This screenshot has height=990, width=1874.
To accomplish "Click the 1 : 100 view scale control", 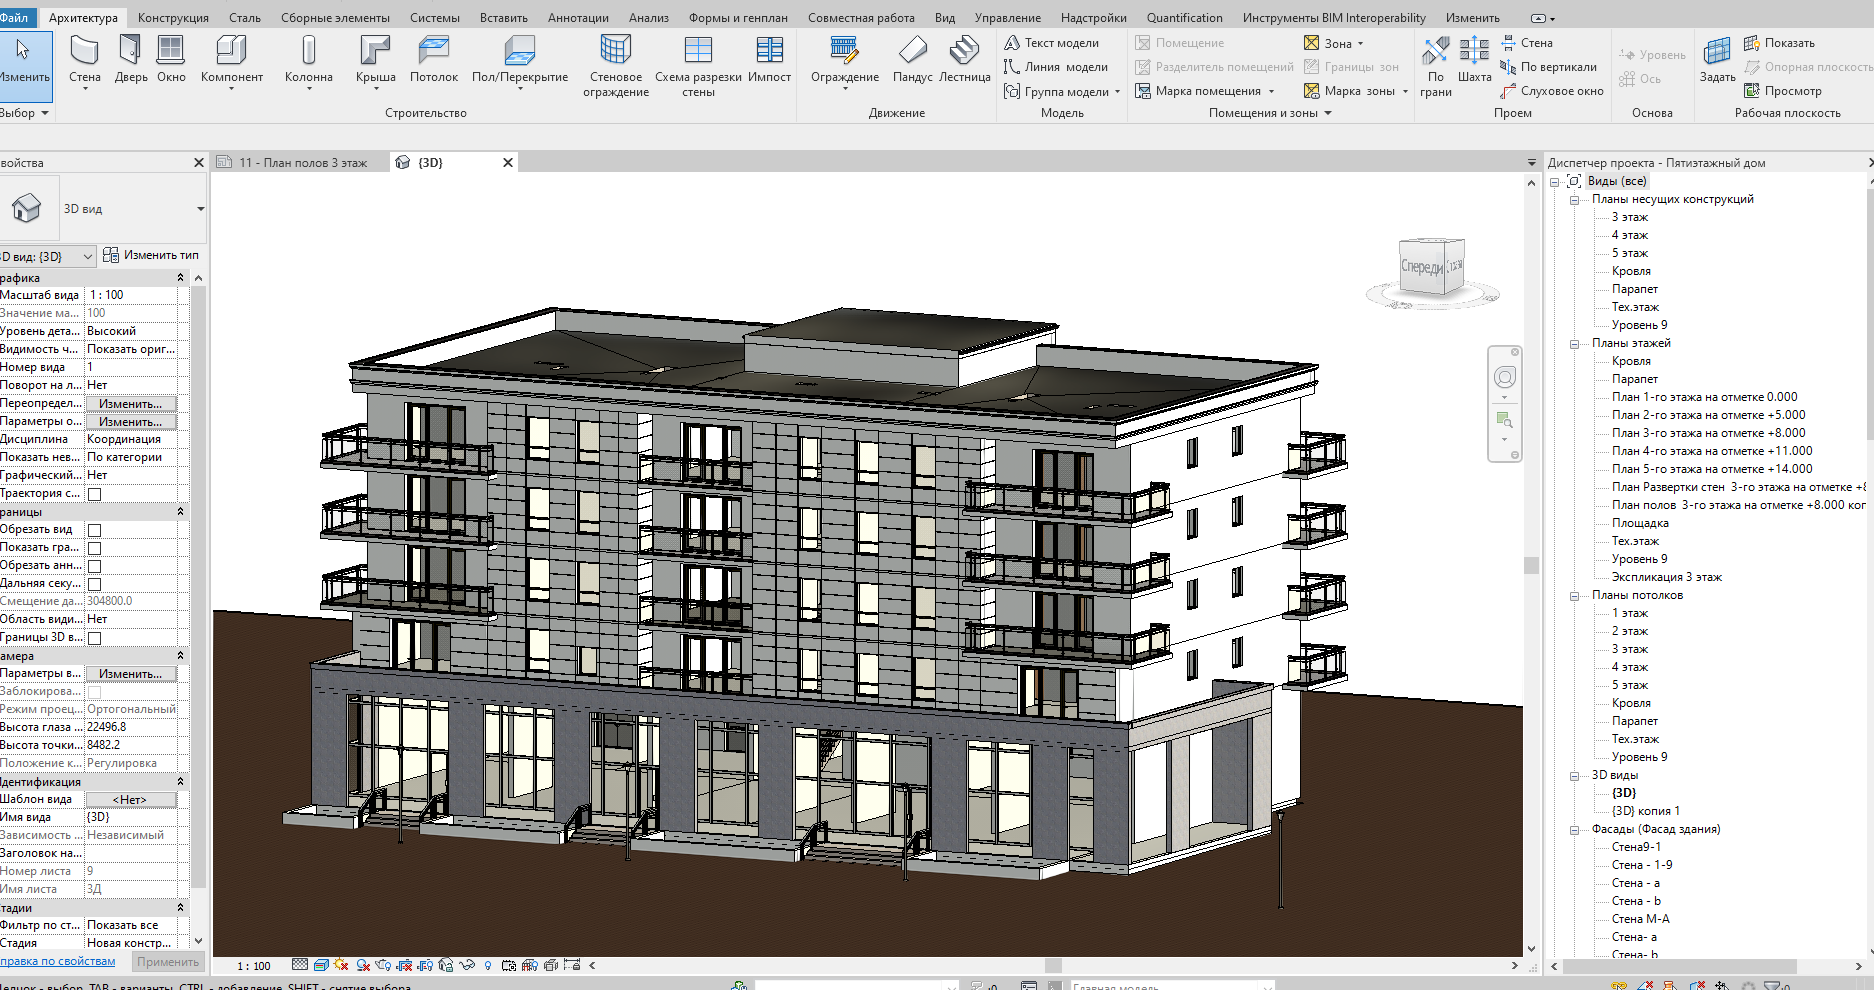I will 254,966.
